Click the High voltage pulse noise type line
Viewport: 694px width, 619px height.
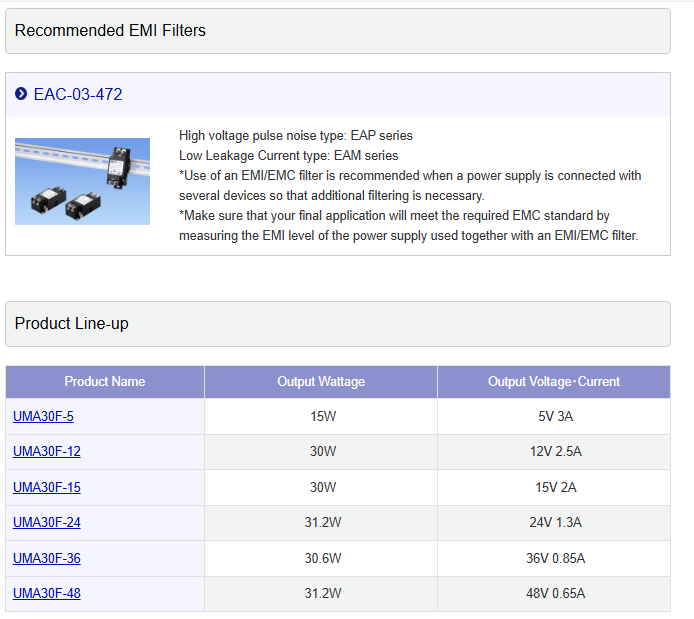pyautogui.click(x=295, y=135)
